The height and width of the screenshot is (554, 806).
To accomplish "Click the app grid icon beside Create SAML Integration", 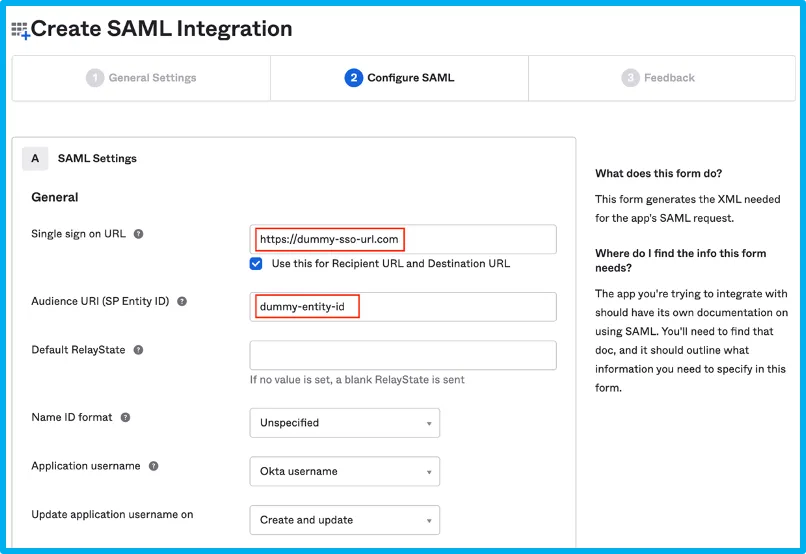I will pyautogui.click(x=21, y=30).
